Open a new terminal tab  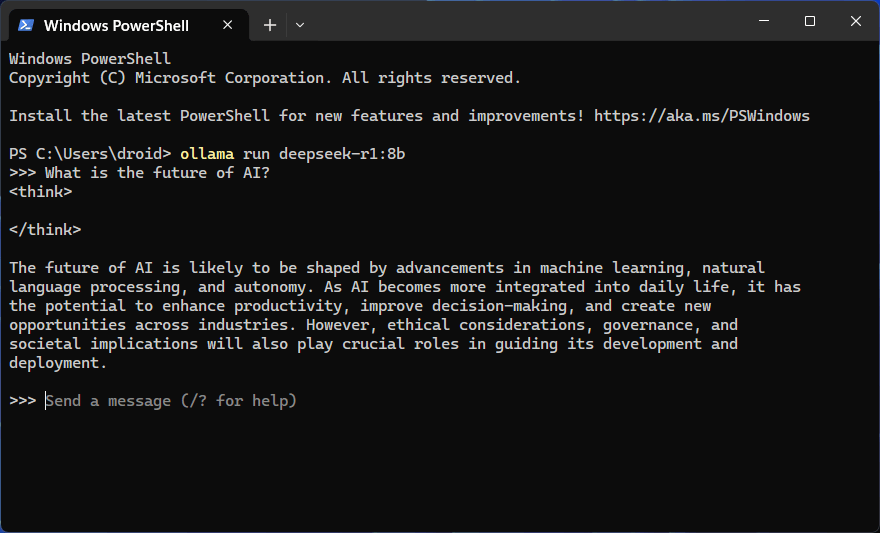point(270,25)
